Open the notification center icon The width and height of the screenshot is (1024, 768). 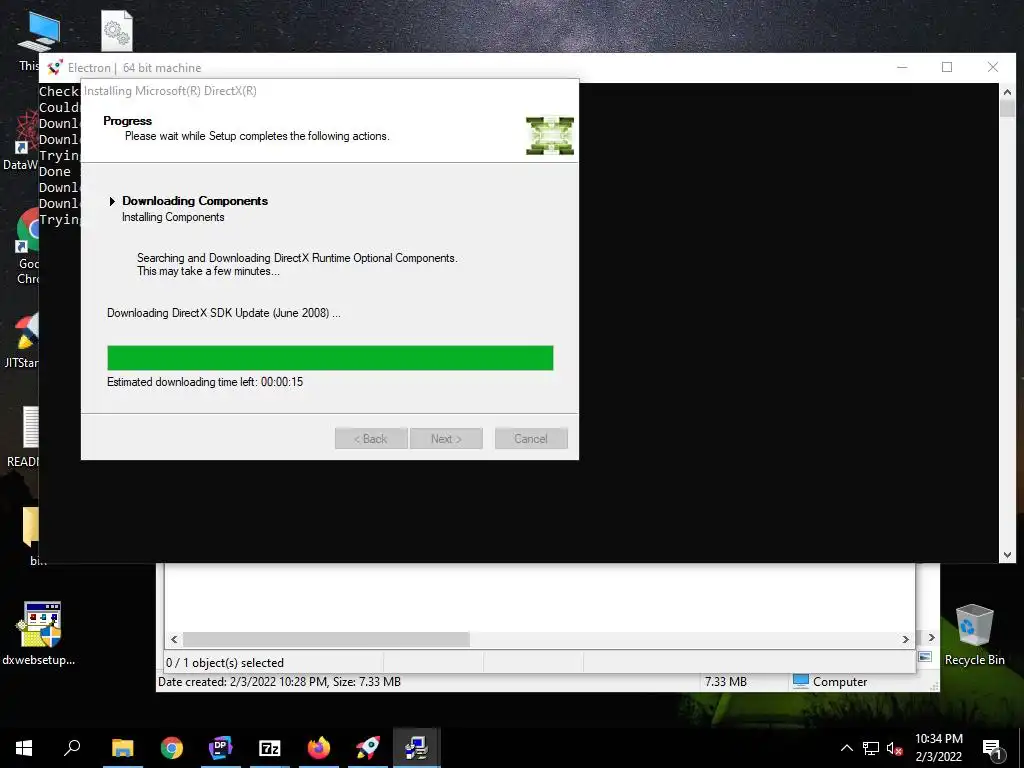pos(993,748)
